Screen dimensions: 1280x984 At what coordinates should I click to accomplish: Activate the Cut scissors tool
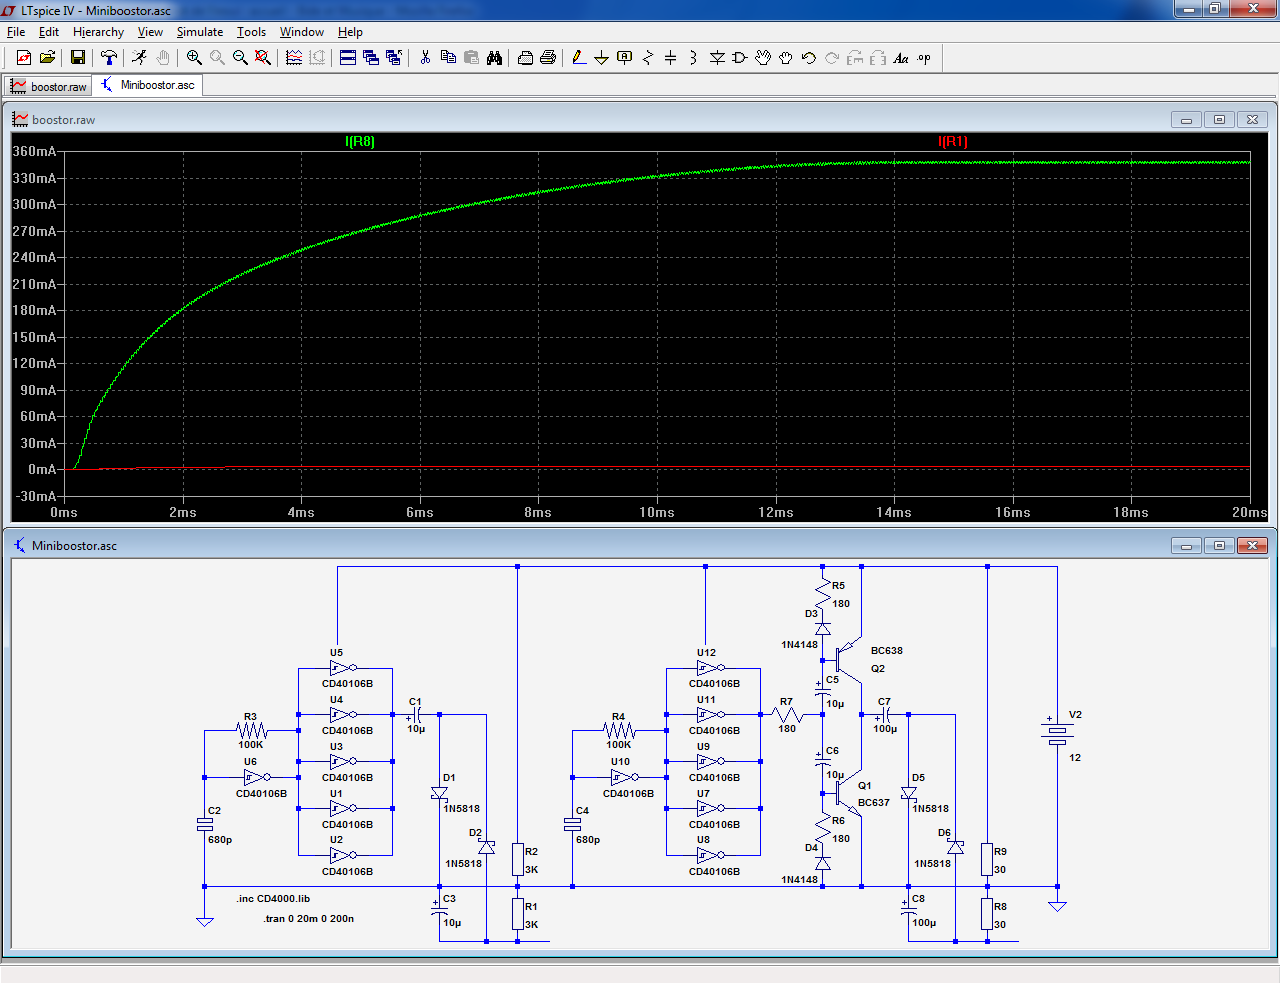click(x=425, y=58)
